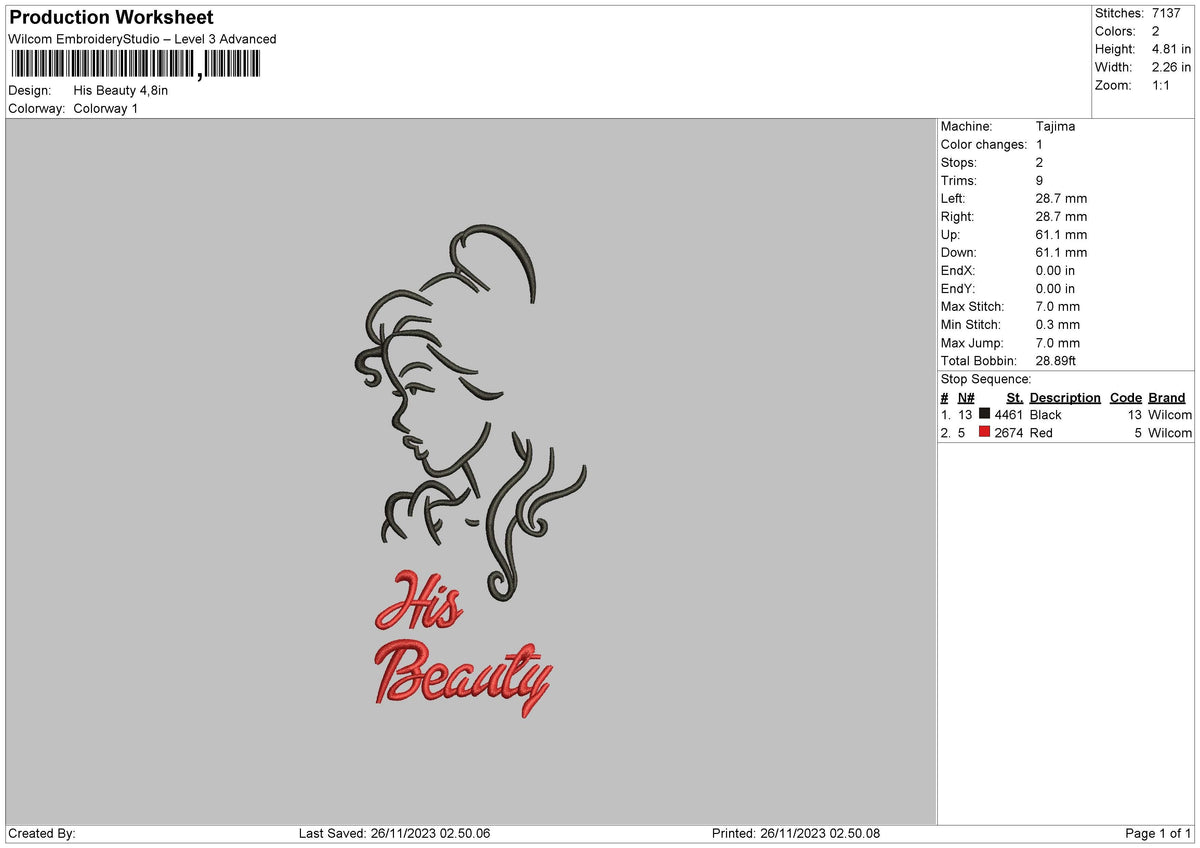
Task: Click the "N#" column header
Action: click(x=965, y=397)
